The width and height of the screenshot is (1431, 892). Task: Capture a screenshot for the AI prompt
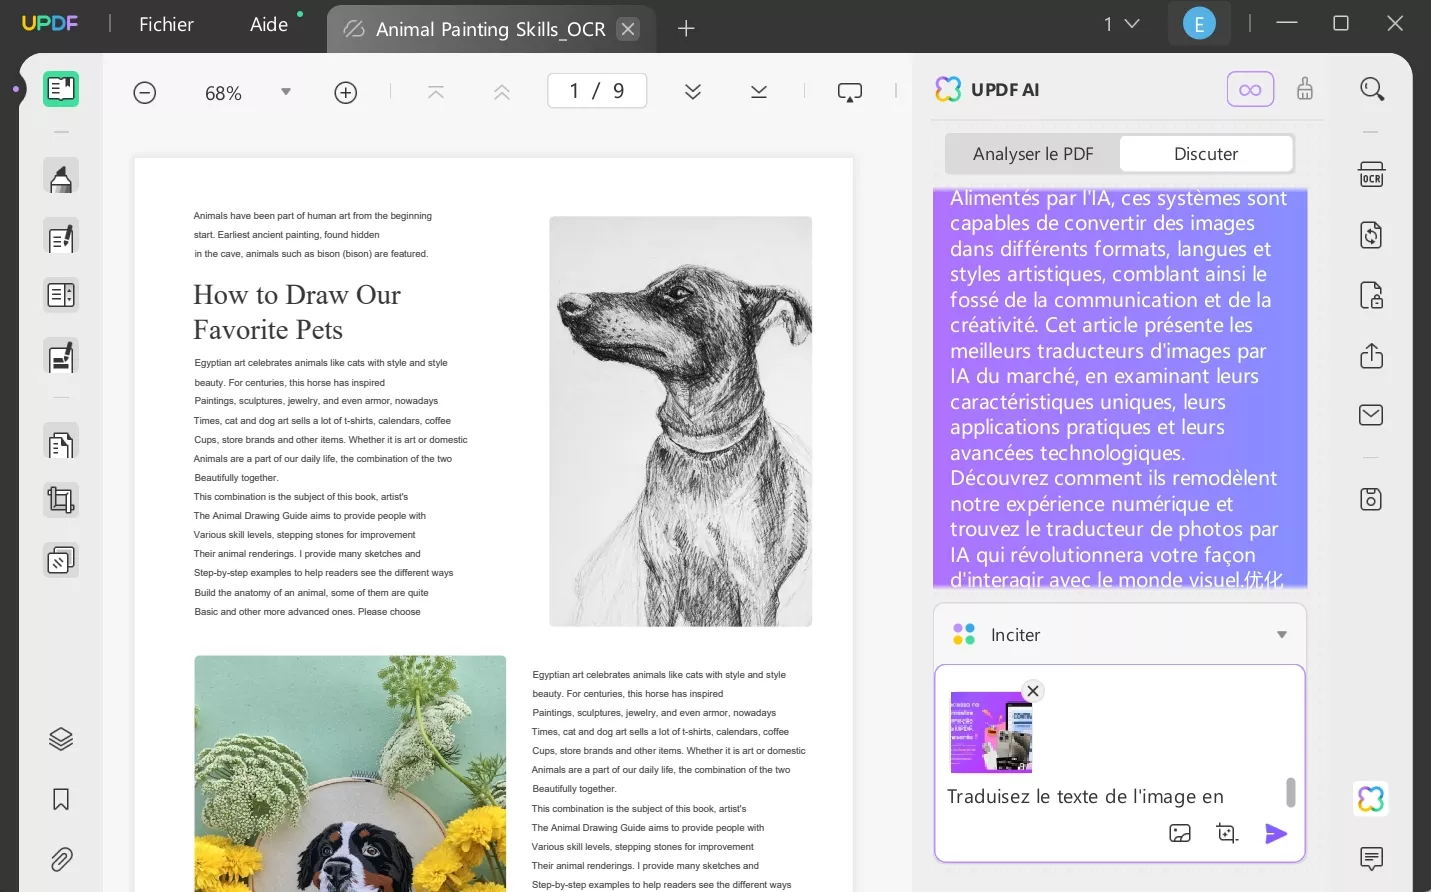click(x=1227, y=833)
